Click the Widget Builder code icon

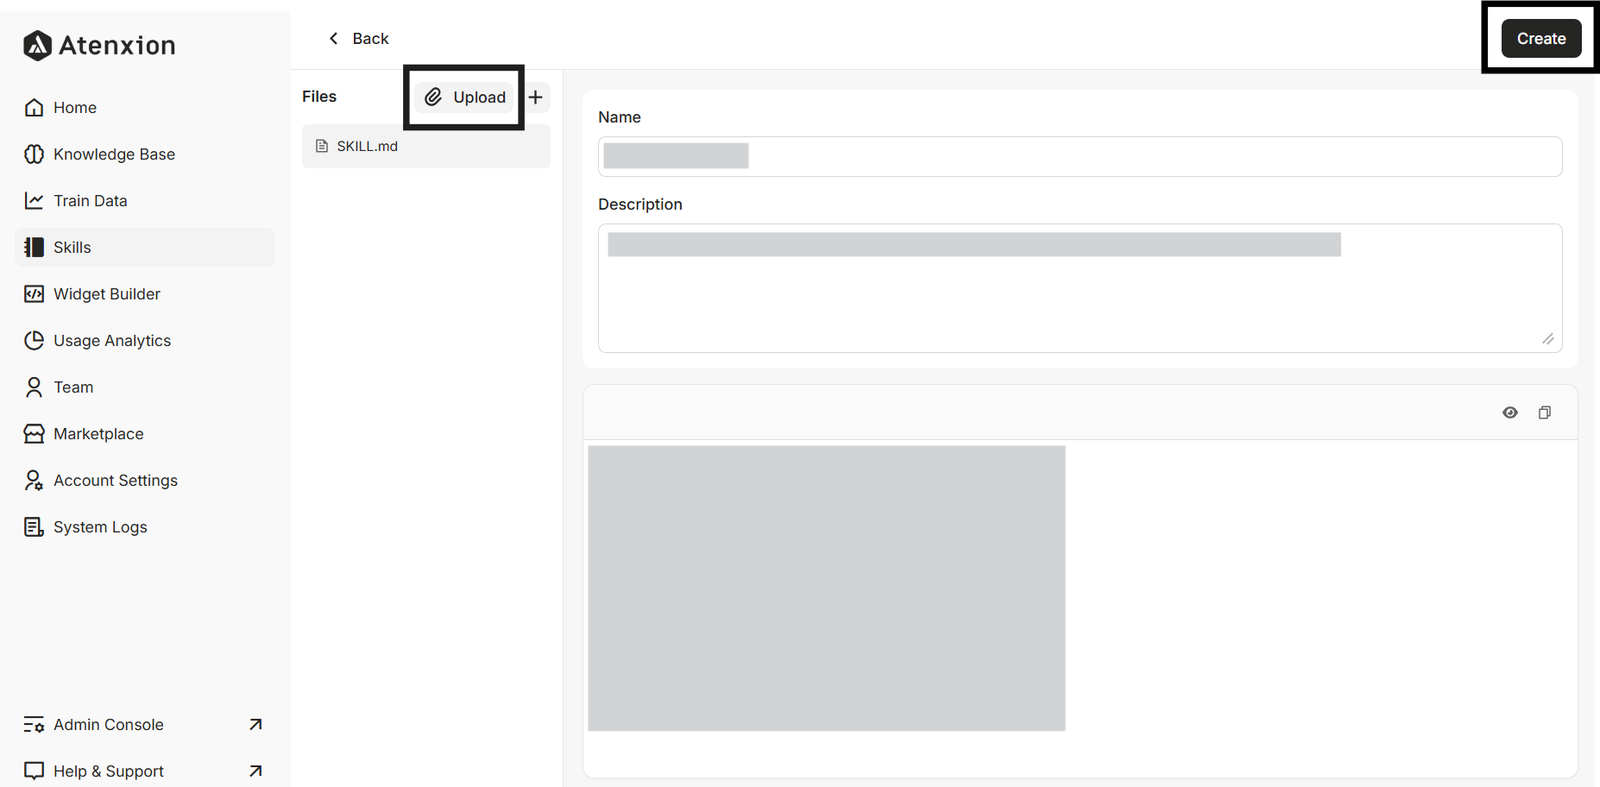(x=34, y=294)
